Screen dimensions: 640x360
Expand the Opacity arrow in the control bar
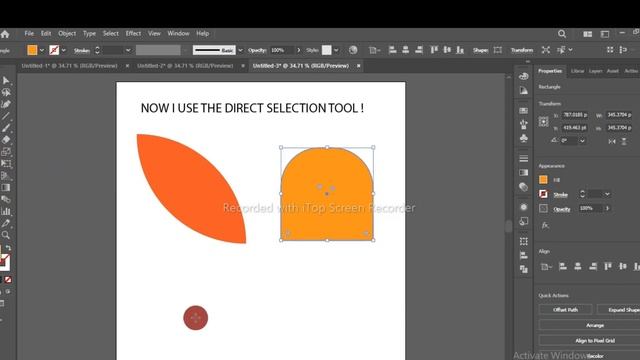pyautogui.click(x=298, y=50)
